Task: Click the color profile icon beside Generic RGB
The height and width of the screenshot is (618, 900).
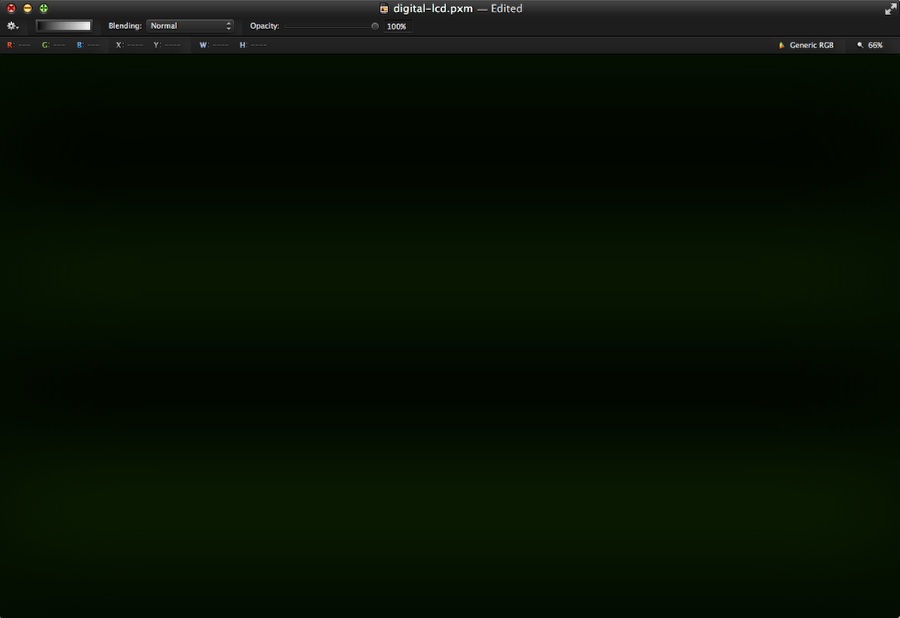Action: click(x=781, y=45)
